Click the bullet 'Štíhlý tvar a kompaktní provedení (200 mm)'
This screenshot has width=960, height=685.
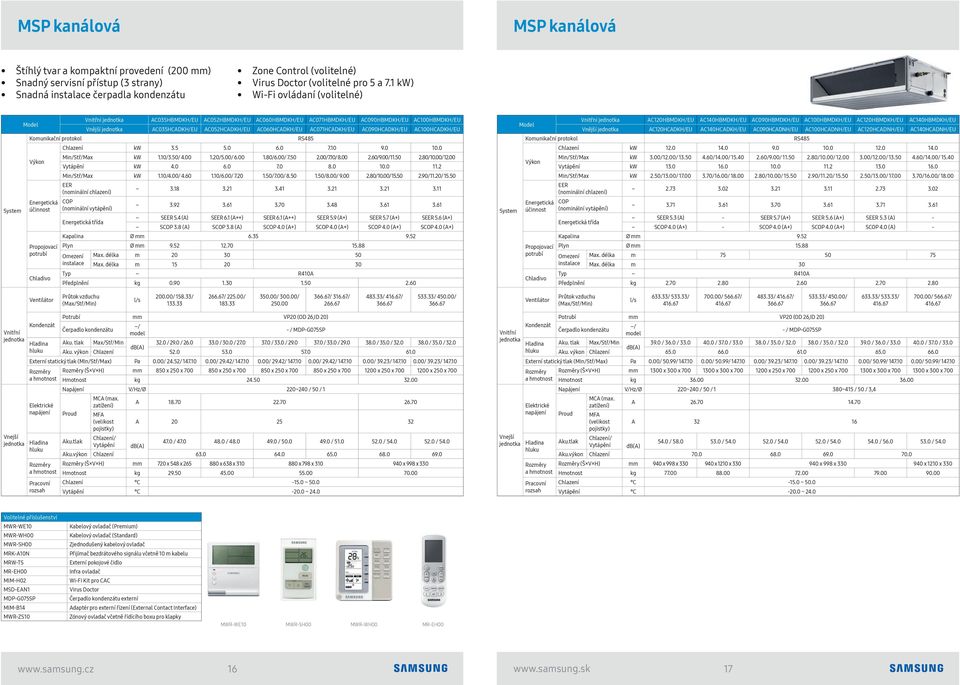(113, 70)
